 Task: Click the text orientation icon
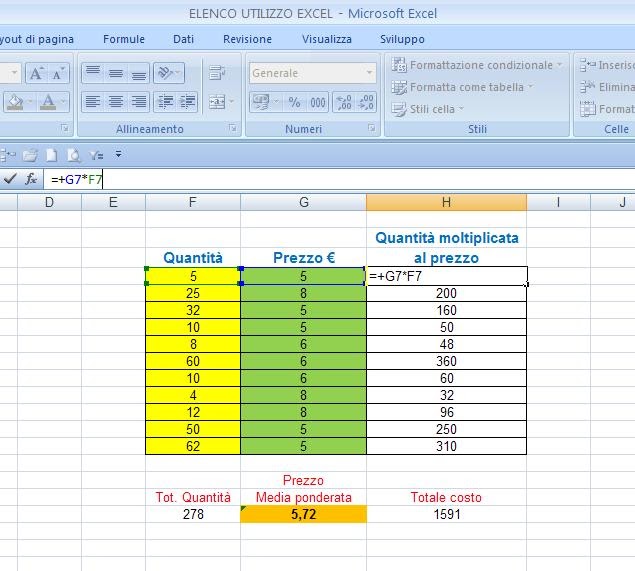pos(165,73)
